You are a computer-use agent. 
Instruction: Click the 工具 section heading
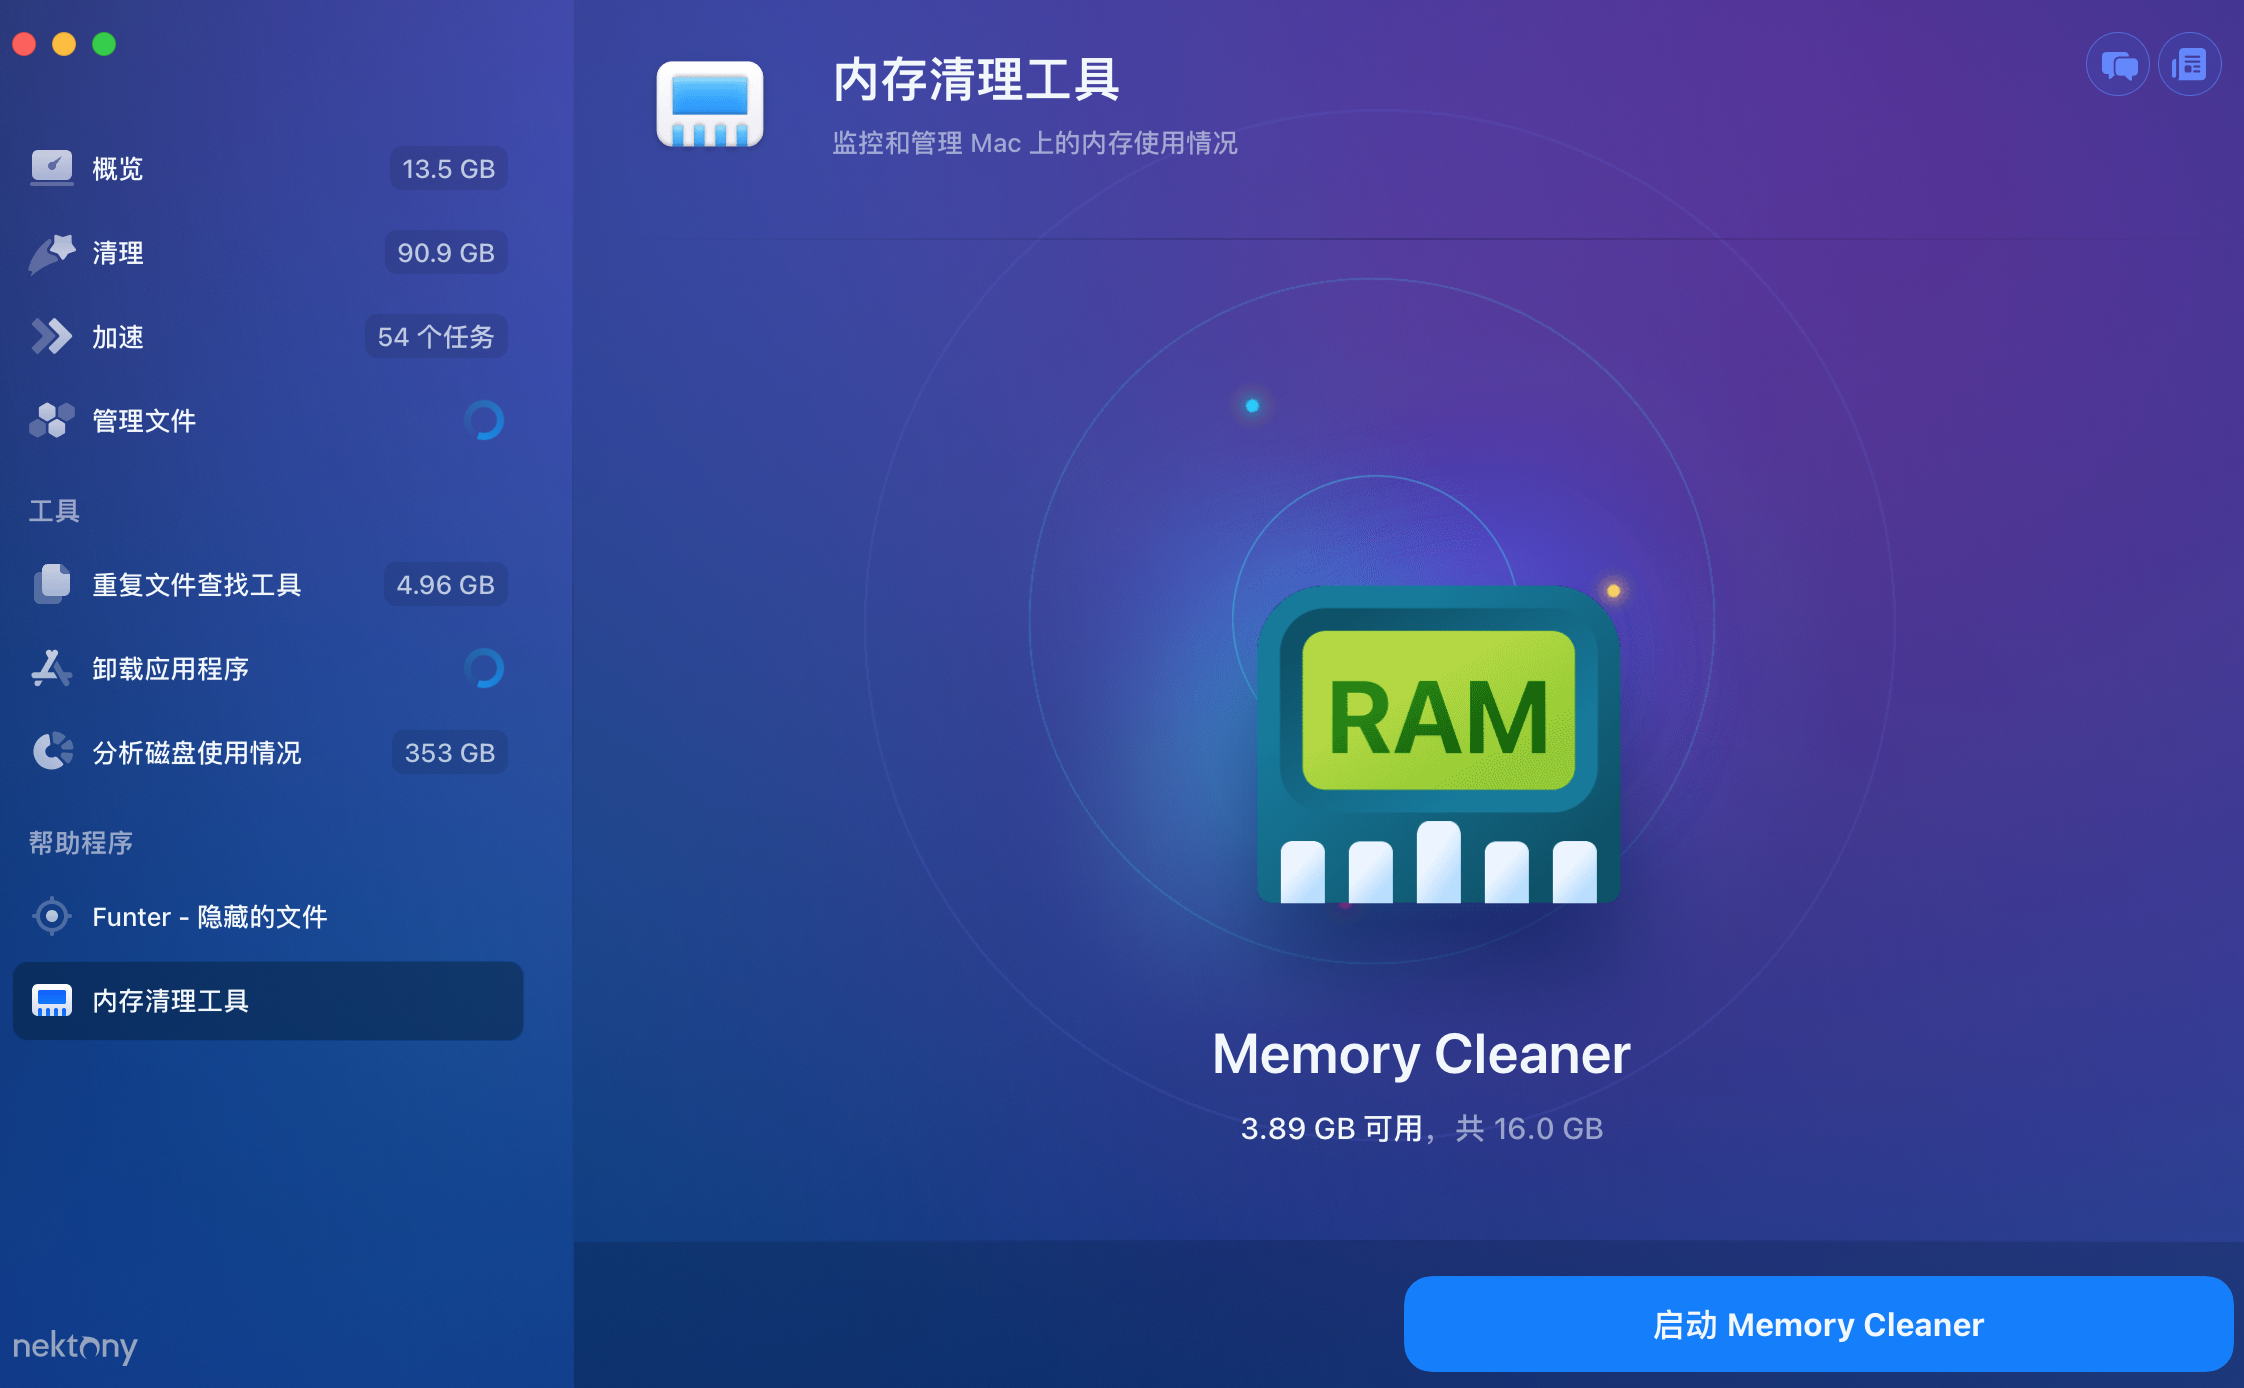[54, 511]
